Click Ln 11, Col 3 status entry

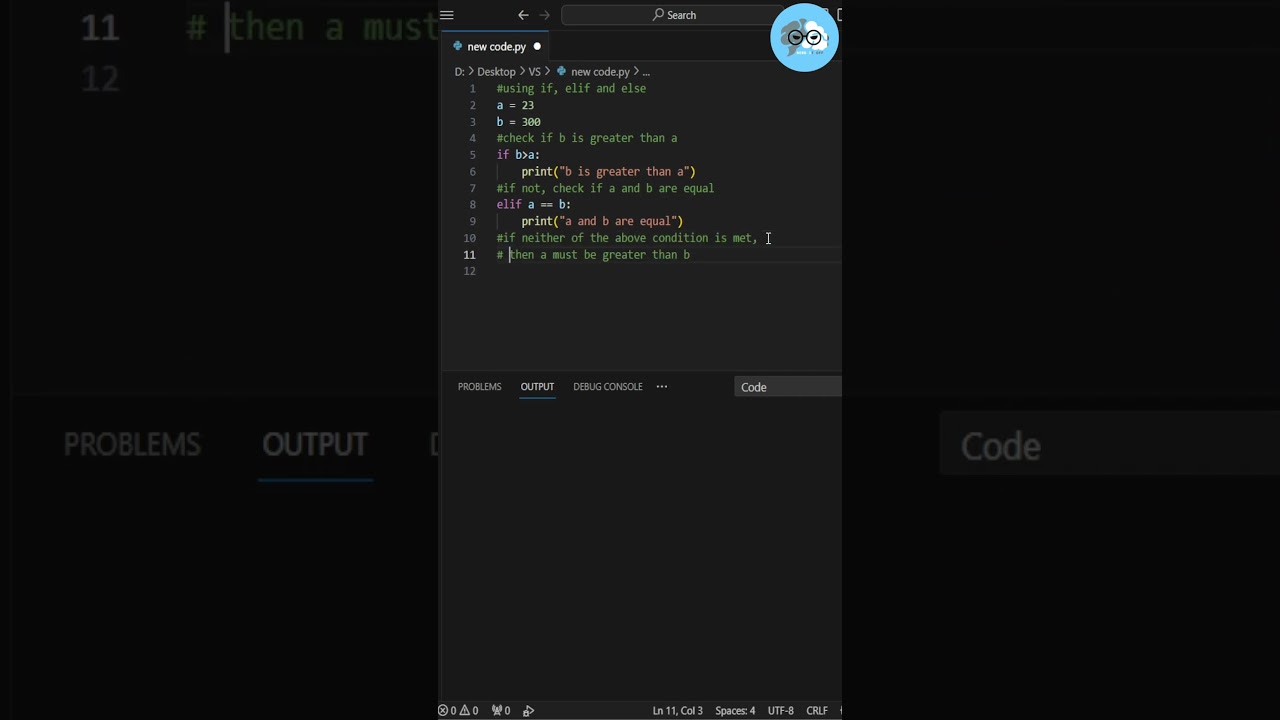click(x=678, y=711)
